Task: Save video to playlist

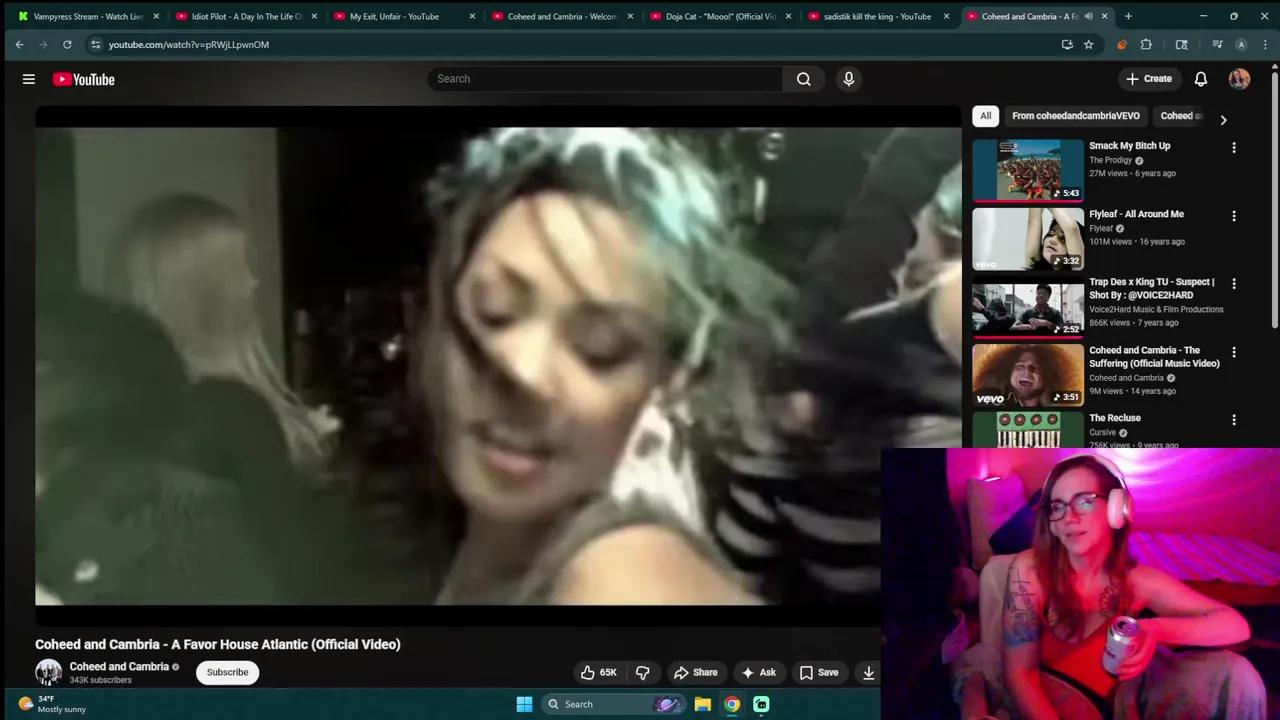Action: point(819,672)
